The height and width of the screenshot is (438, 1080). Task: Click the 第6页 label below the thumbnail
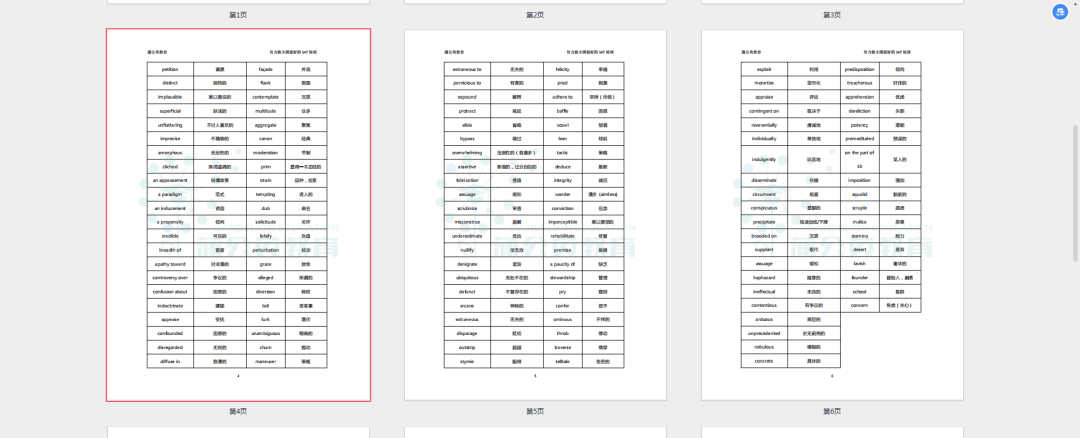(x=832, y=411)
